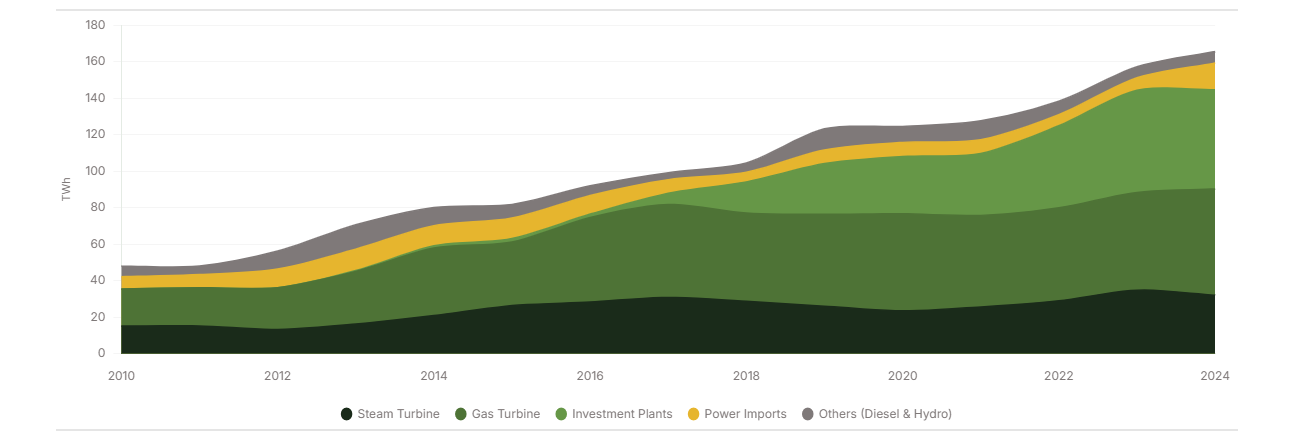Click the 2022 x-axis label

pos(1059,376)
